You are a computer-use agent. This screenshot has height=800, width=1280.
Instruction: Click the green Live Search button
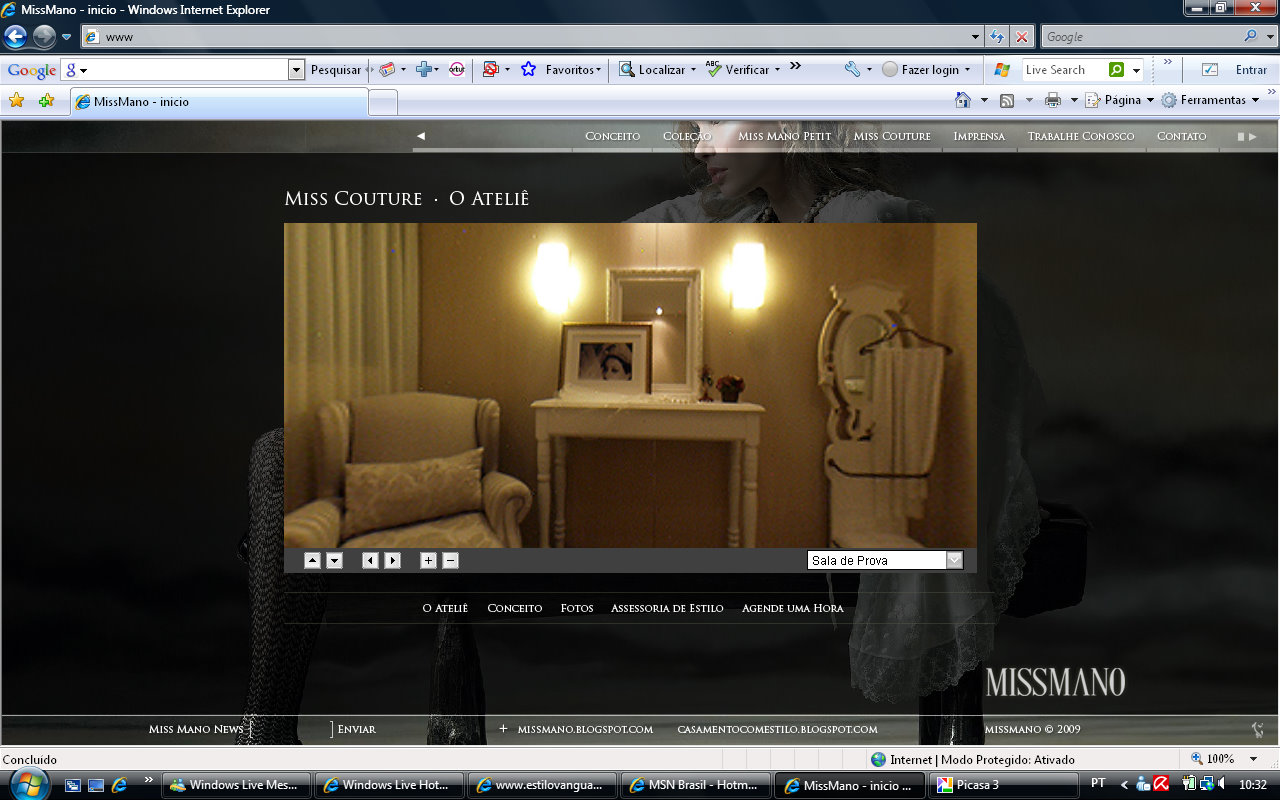pos(1117,70)
